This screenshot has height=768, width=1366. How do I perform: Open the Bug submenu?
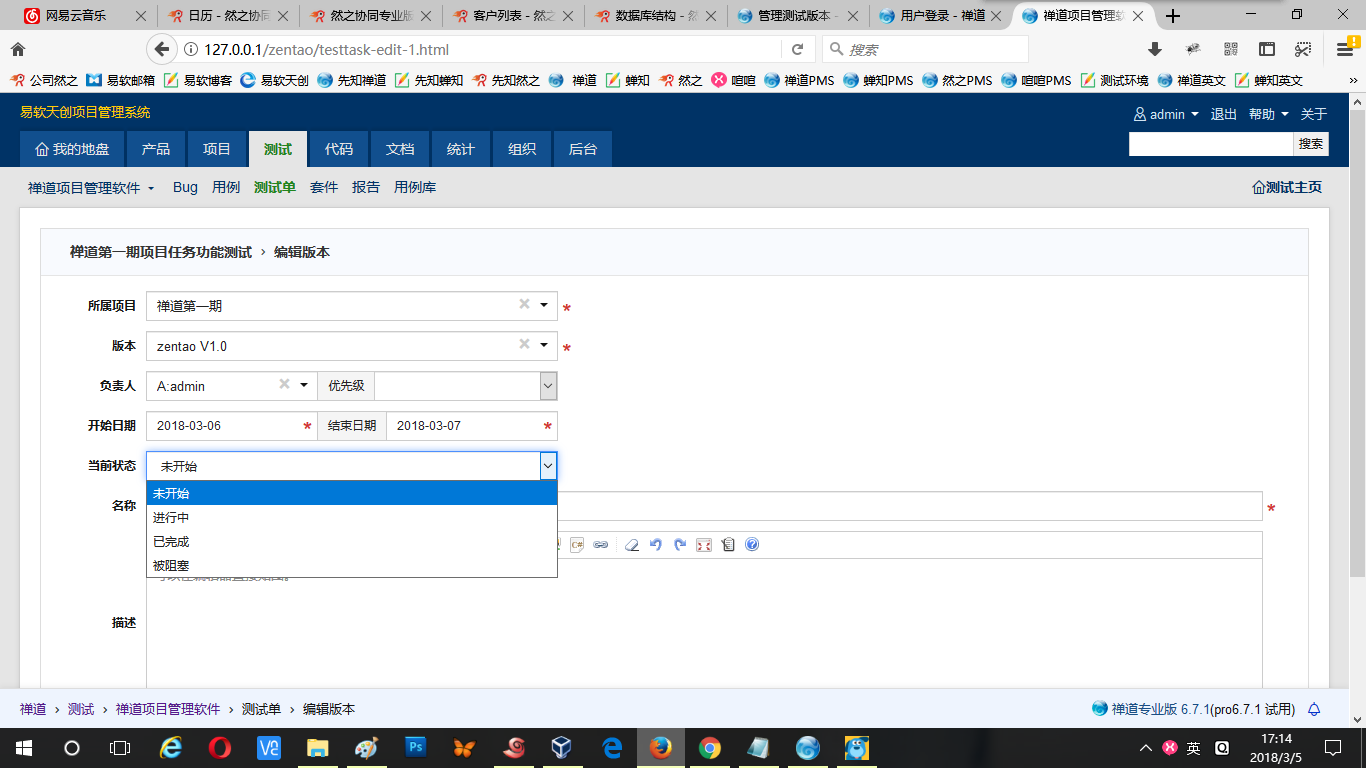pyautogui.click(x=185, y=187)
